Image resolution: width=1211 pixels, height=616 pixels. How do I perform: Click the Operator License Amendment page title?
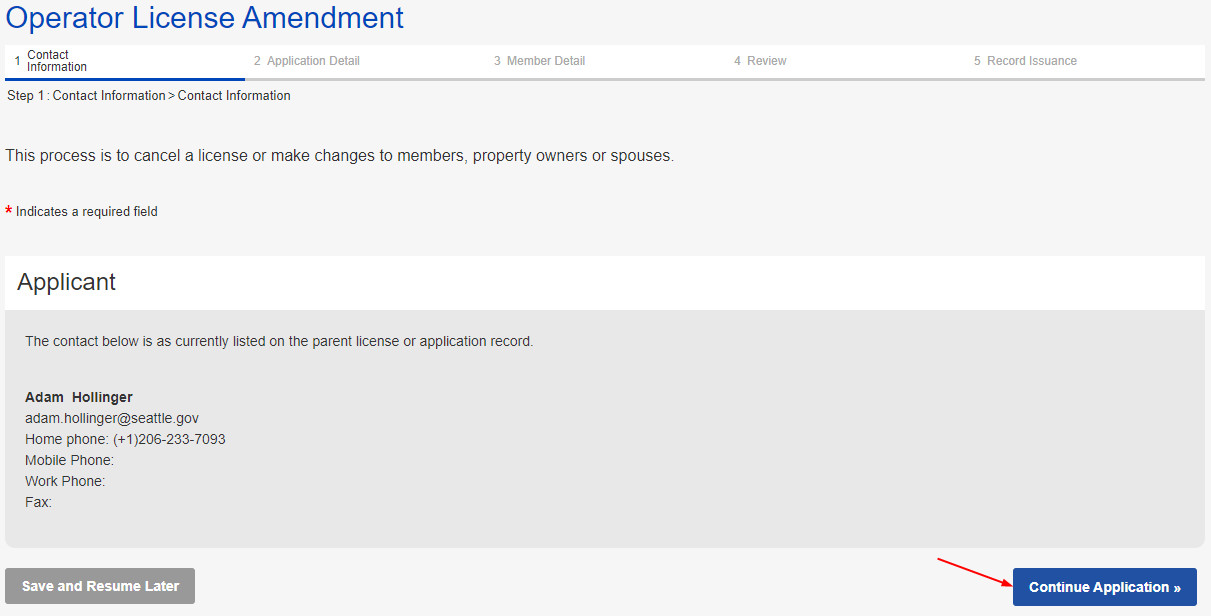tap(205, 18)
